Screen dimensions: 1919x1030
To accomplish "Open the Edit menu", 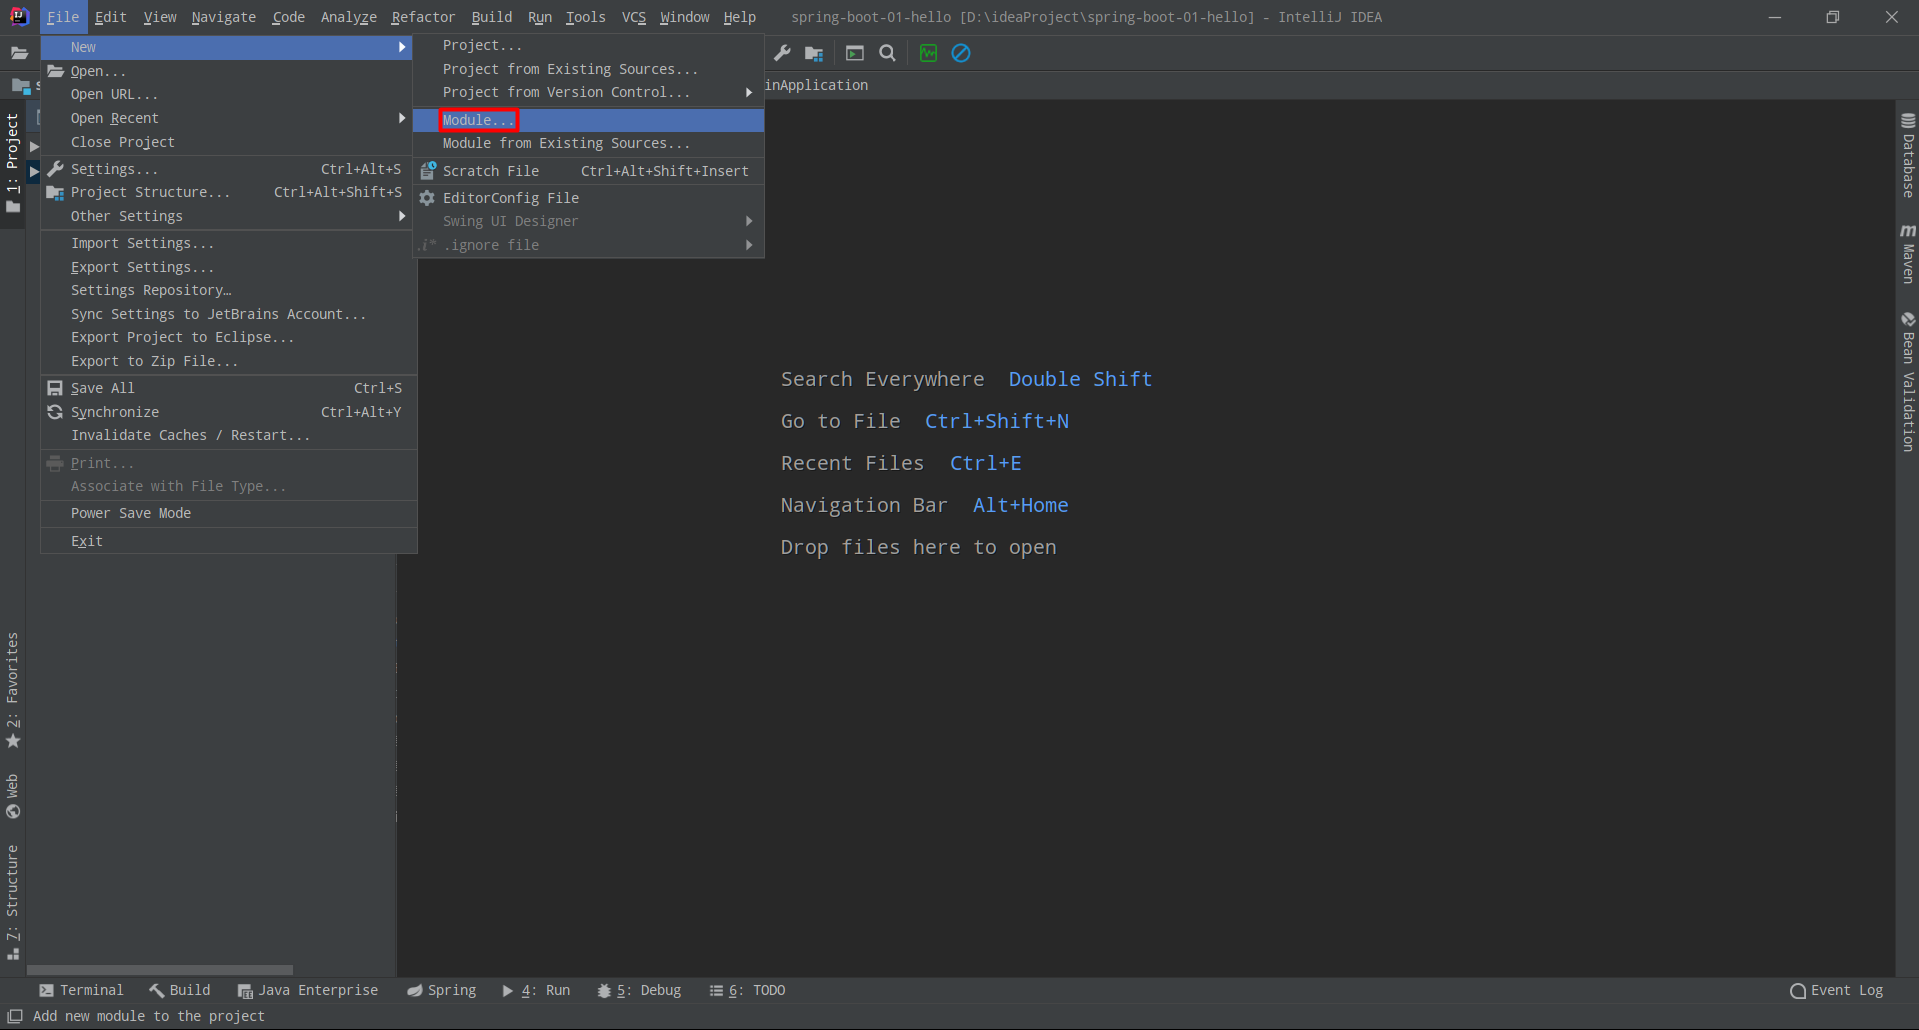I will 110,17.
